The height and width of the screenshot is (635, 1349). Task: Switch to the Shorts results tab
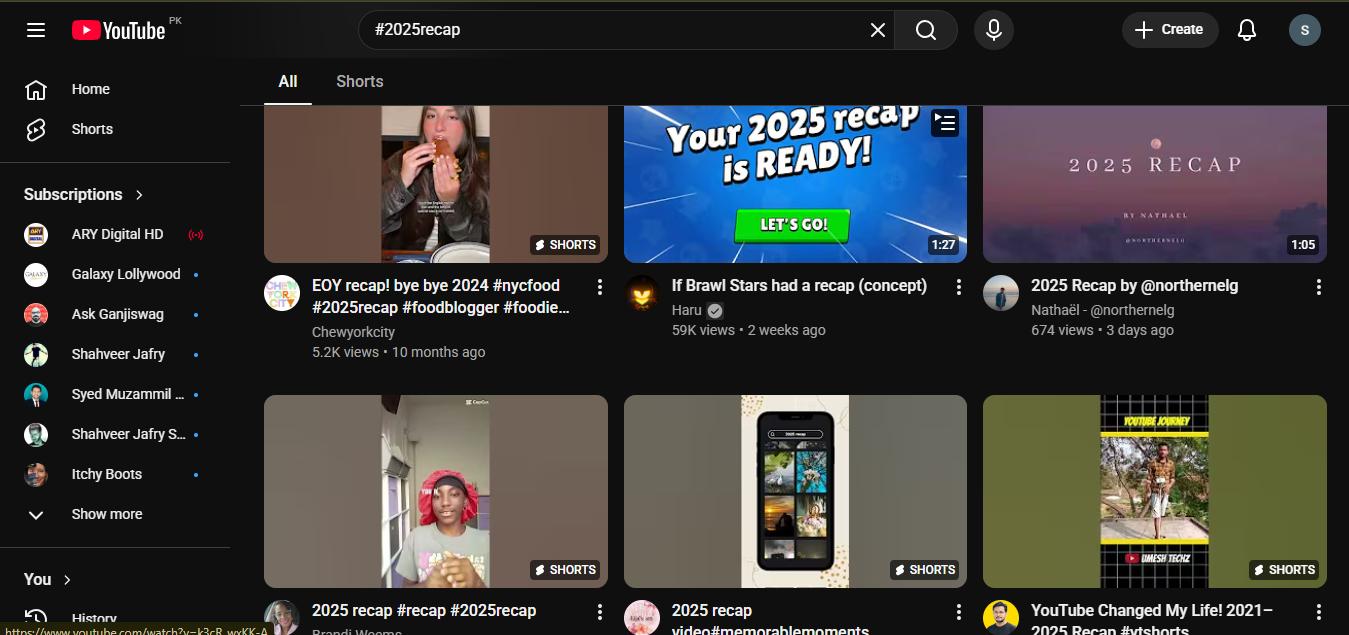pyautogui.click(x=359, y=81)
